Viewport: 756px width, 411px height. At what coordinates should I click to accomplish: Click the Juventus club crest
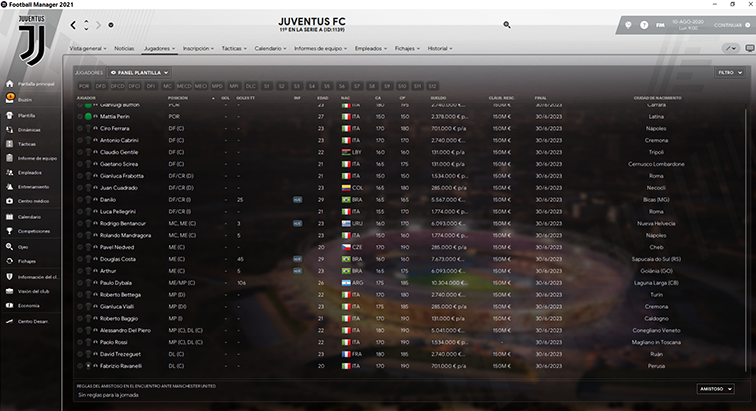click(x=32, y=41)
